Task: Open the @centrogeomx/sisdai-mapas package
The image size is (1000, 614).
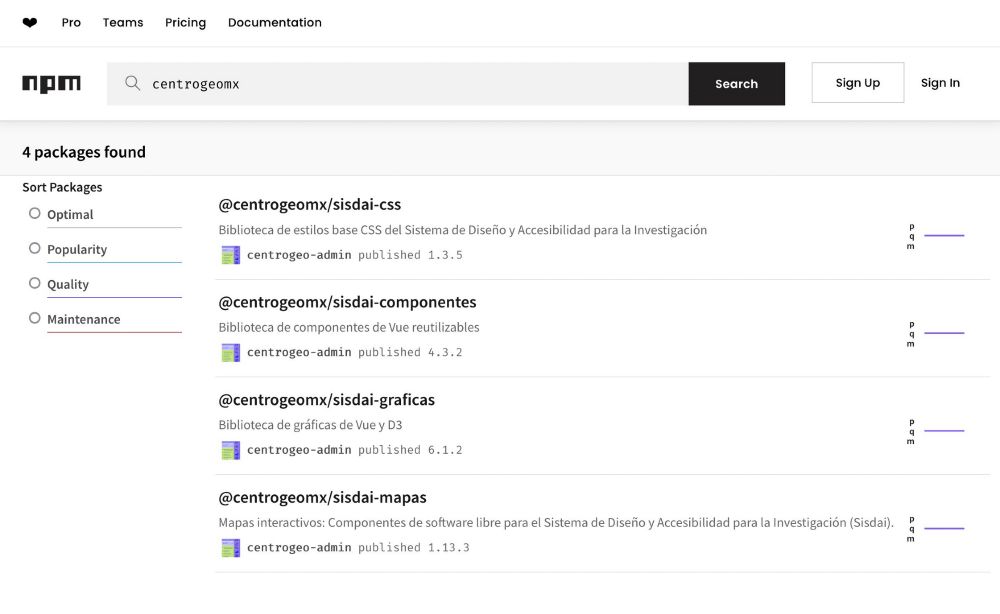Action: (x=323, y=497)
